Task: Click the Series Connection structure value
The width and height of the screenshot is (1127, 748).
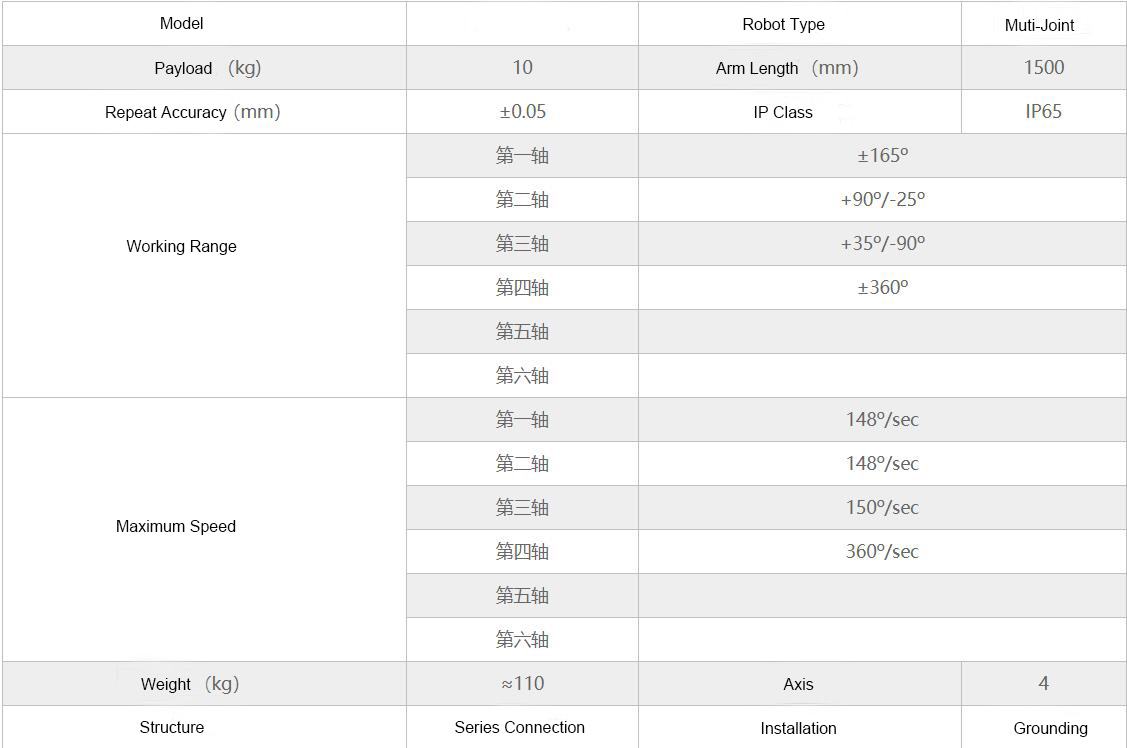Action: point(519,727)
